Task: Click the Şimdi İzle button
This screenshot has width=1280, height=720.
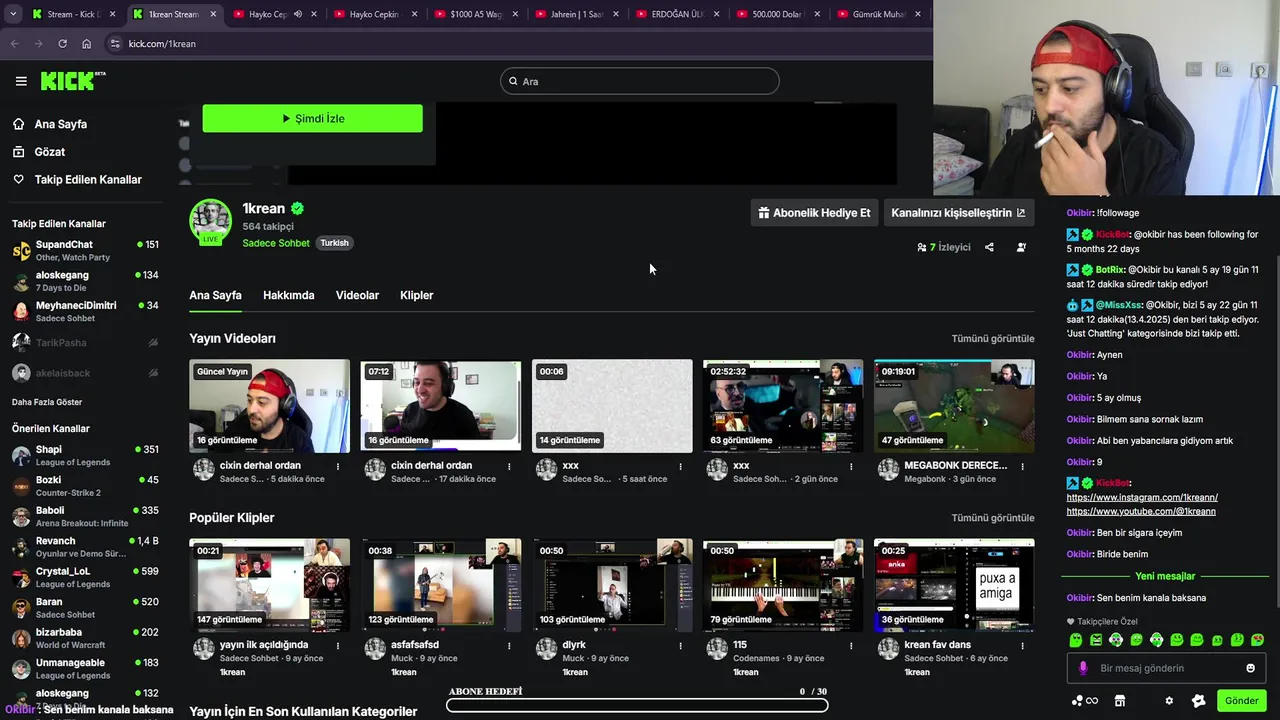Action: pos(312,118)
